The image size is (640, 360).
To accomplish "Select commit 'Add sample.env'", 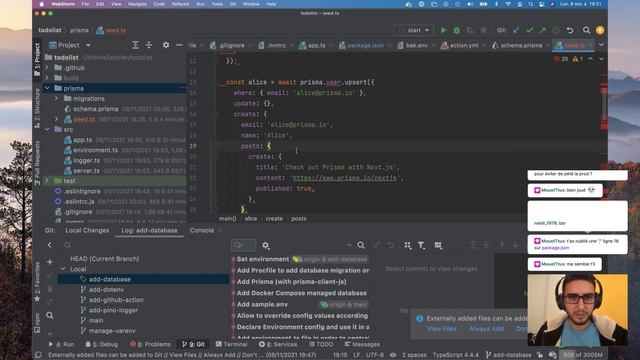I will pos(262,304).
